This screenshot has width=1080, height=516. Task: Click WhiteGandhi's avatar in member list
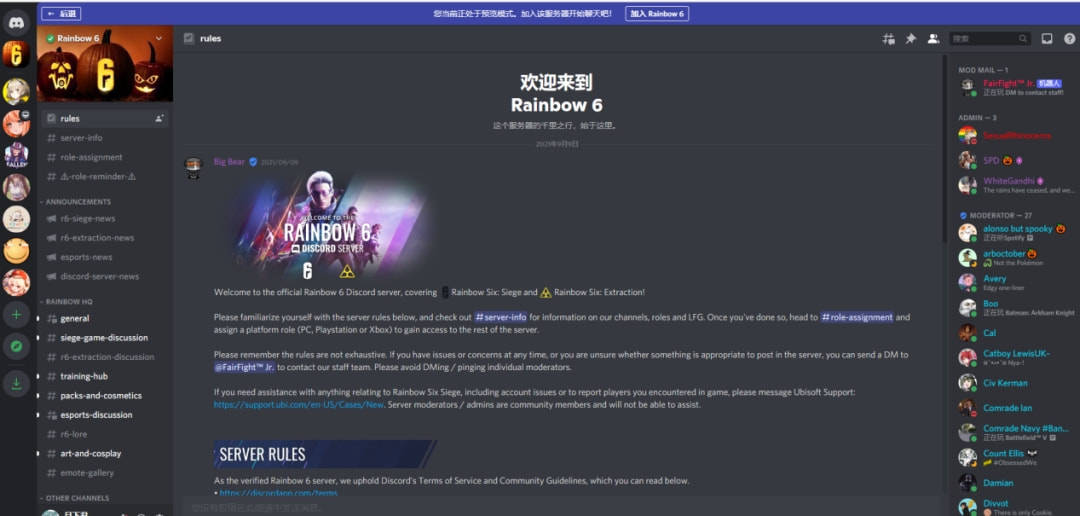(x=967, y=185)
